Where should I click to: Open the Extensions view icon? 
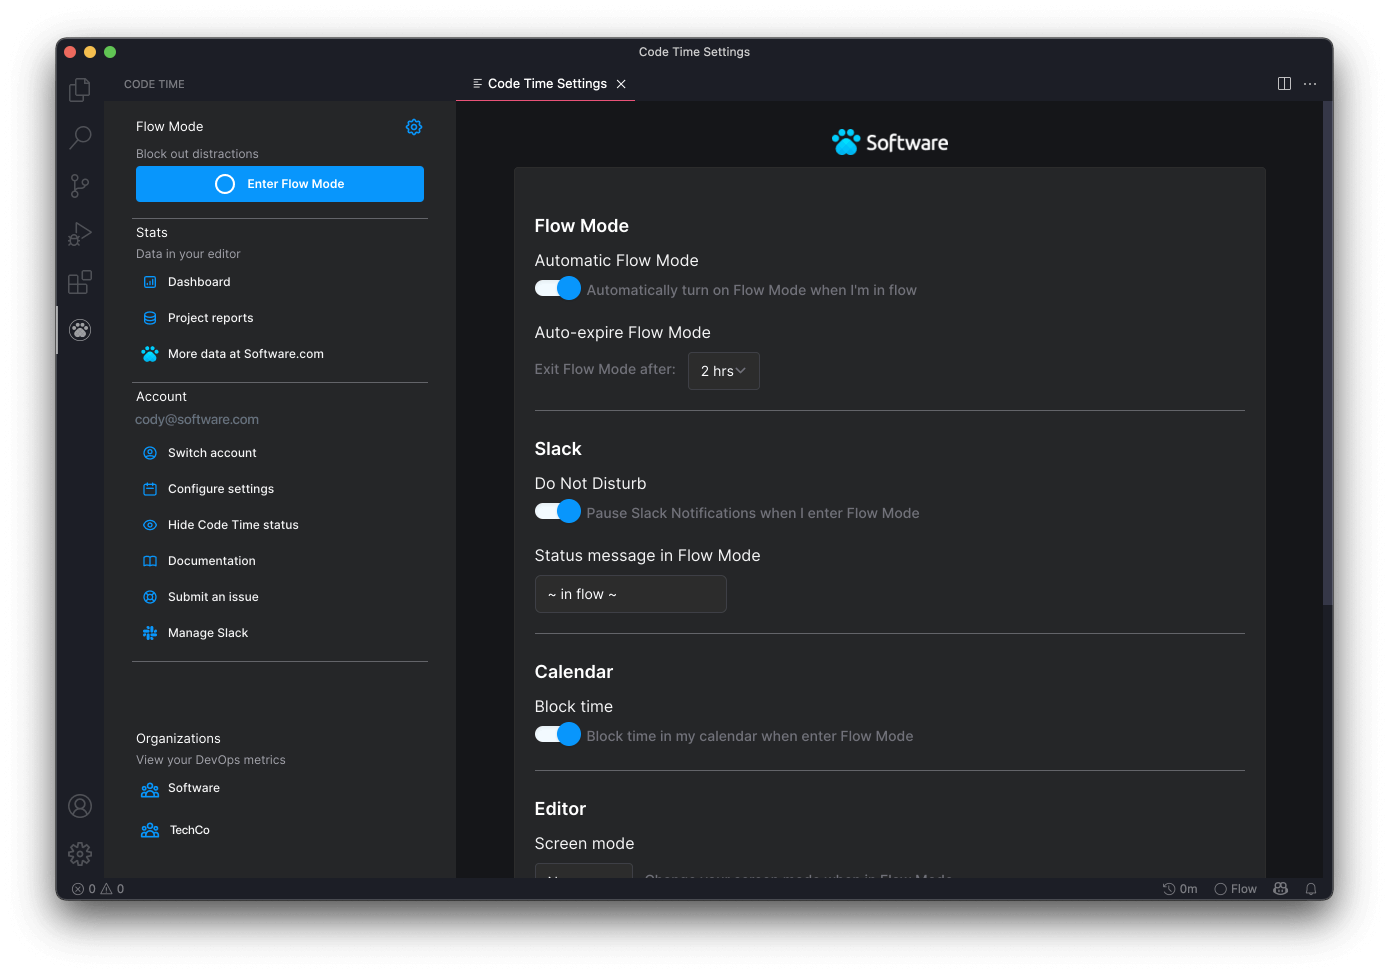point(80,282)
